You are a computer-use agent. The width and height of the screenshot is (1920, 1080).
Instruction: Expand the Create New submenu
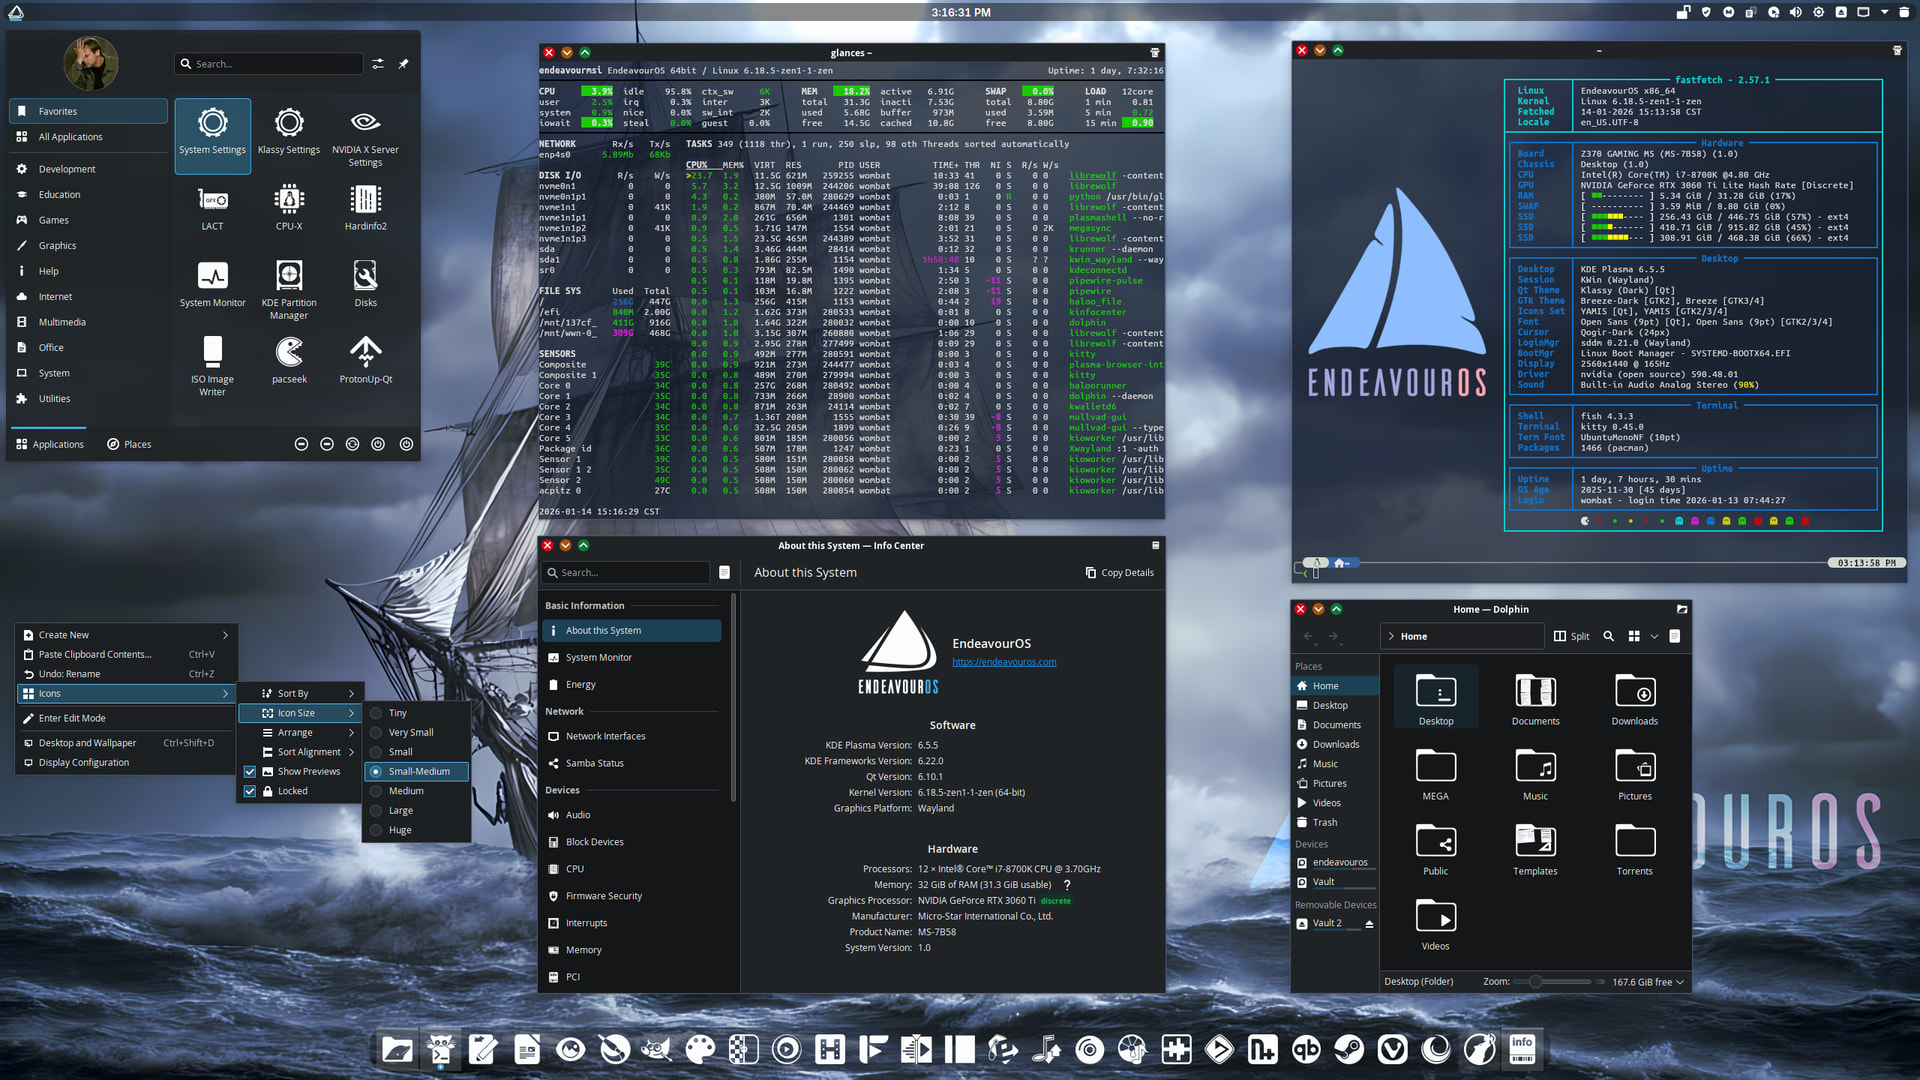coord(126,635)
